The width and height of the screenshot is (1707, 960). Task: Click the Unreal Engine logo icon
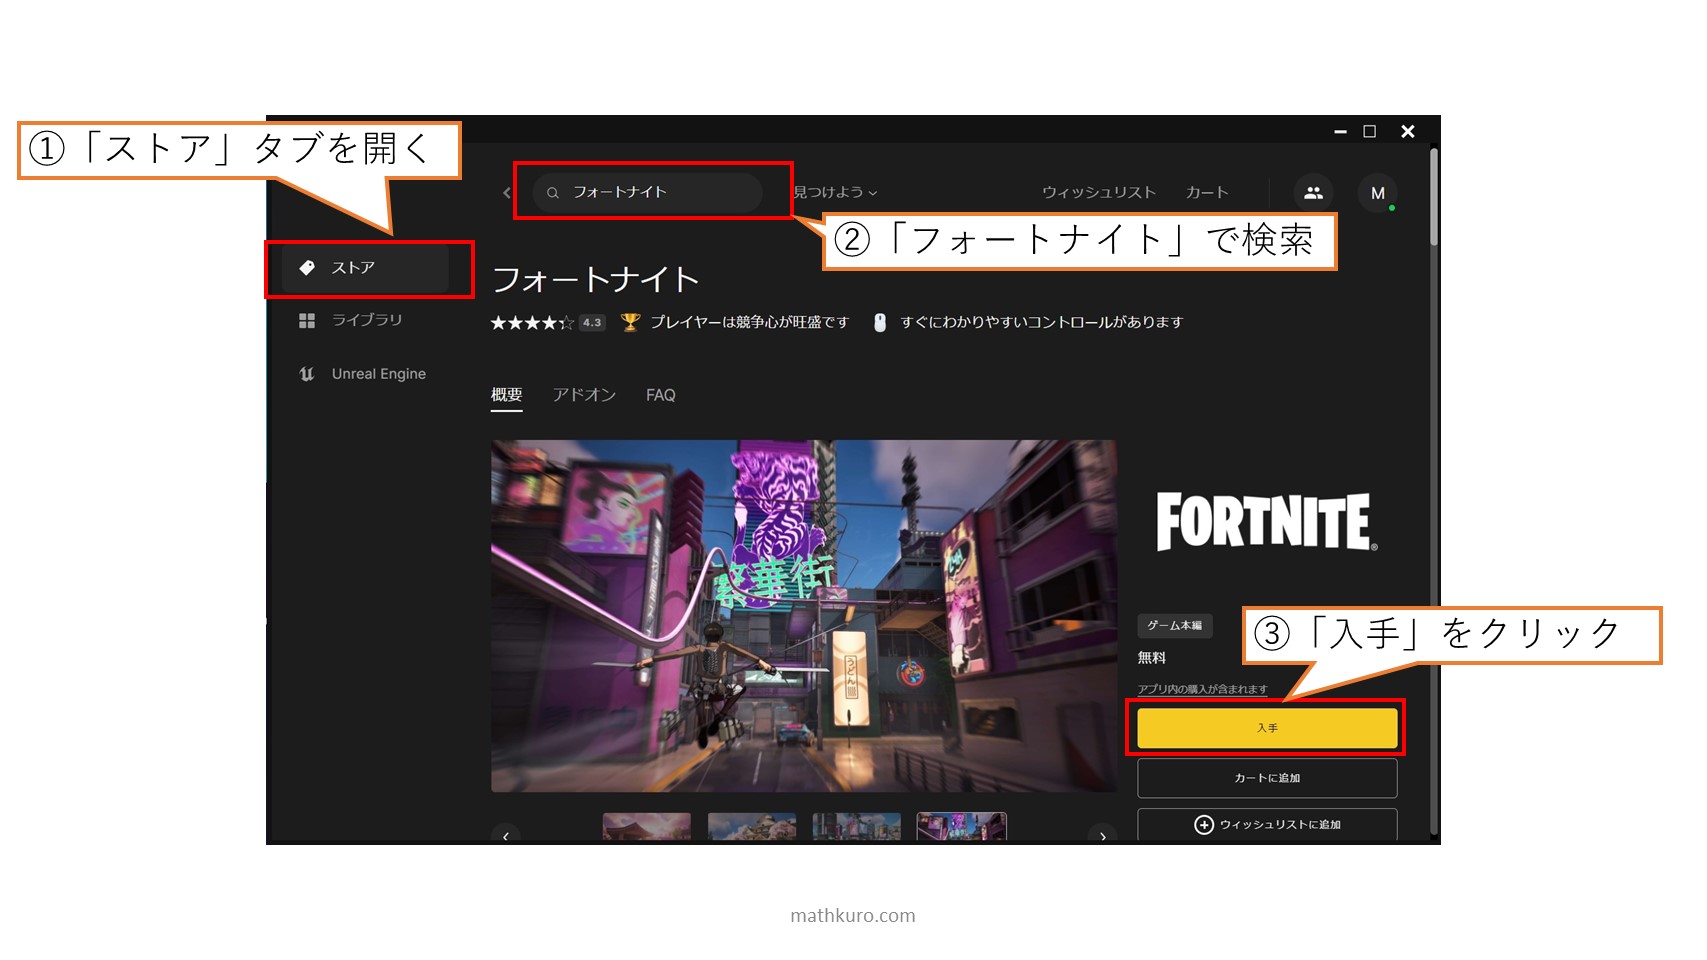(307, 374)
